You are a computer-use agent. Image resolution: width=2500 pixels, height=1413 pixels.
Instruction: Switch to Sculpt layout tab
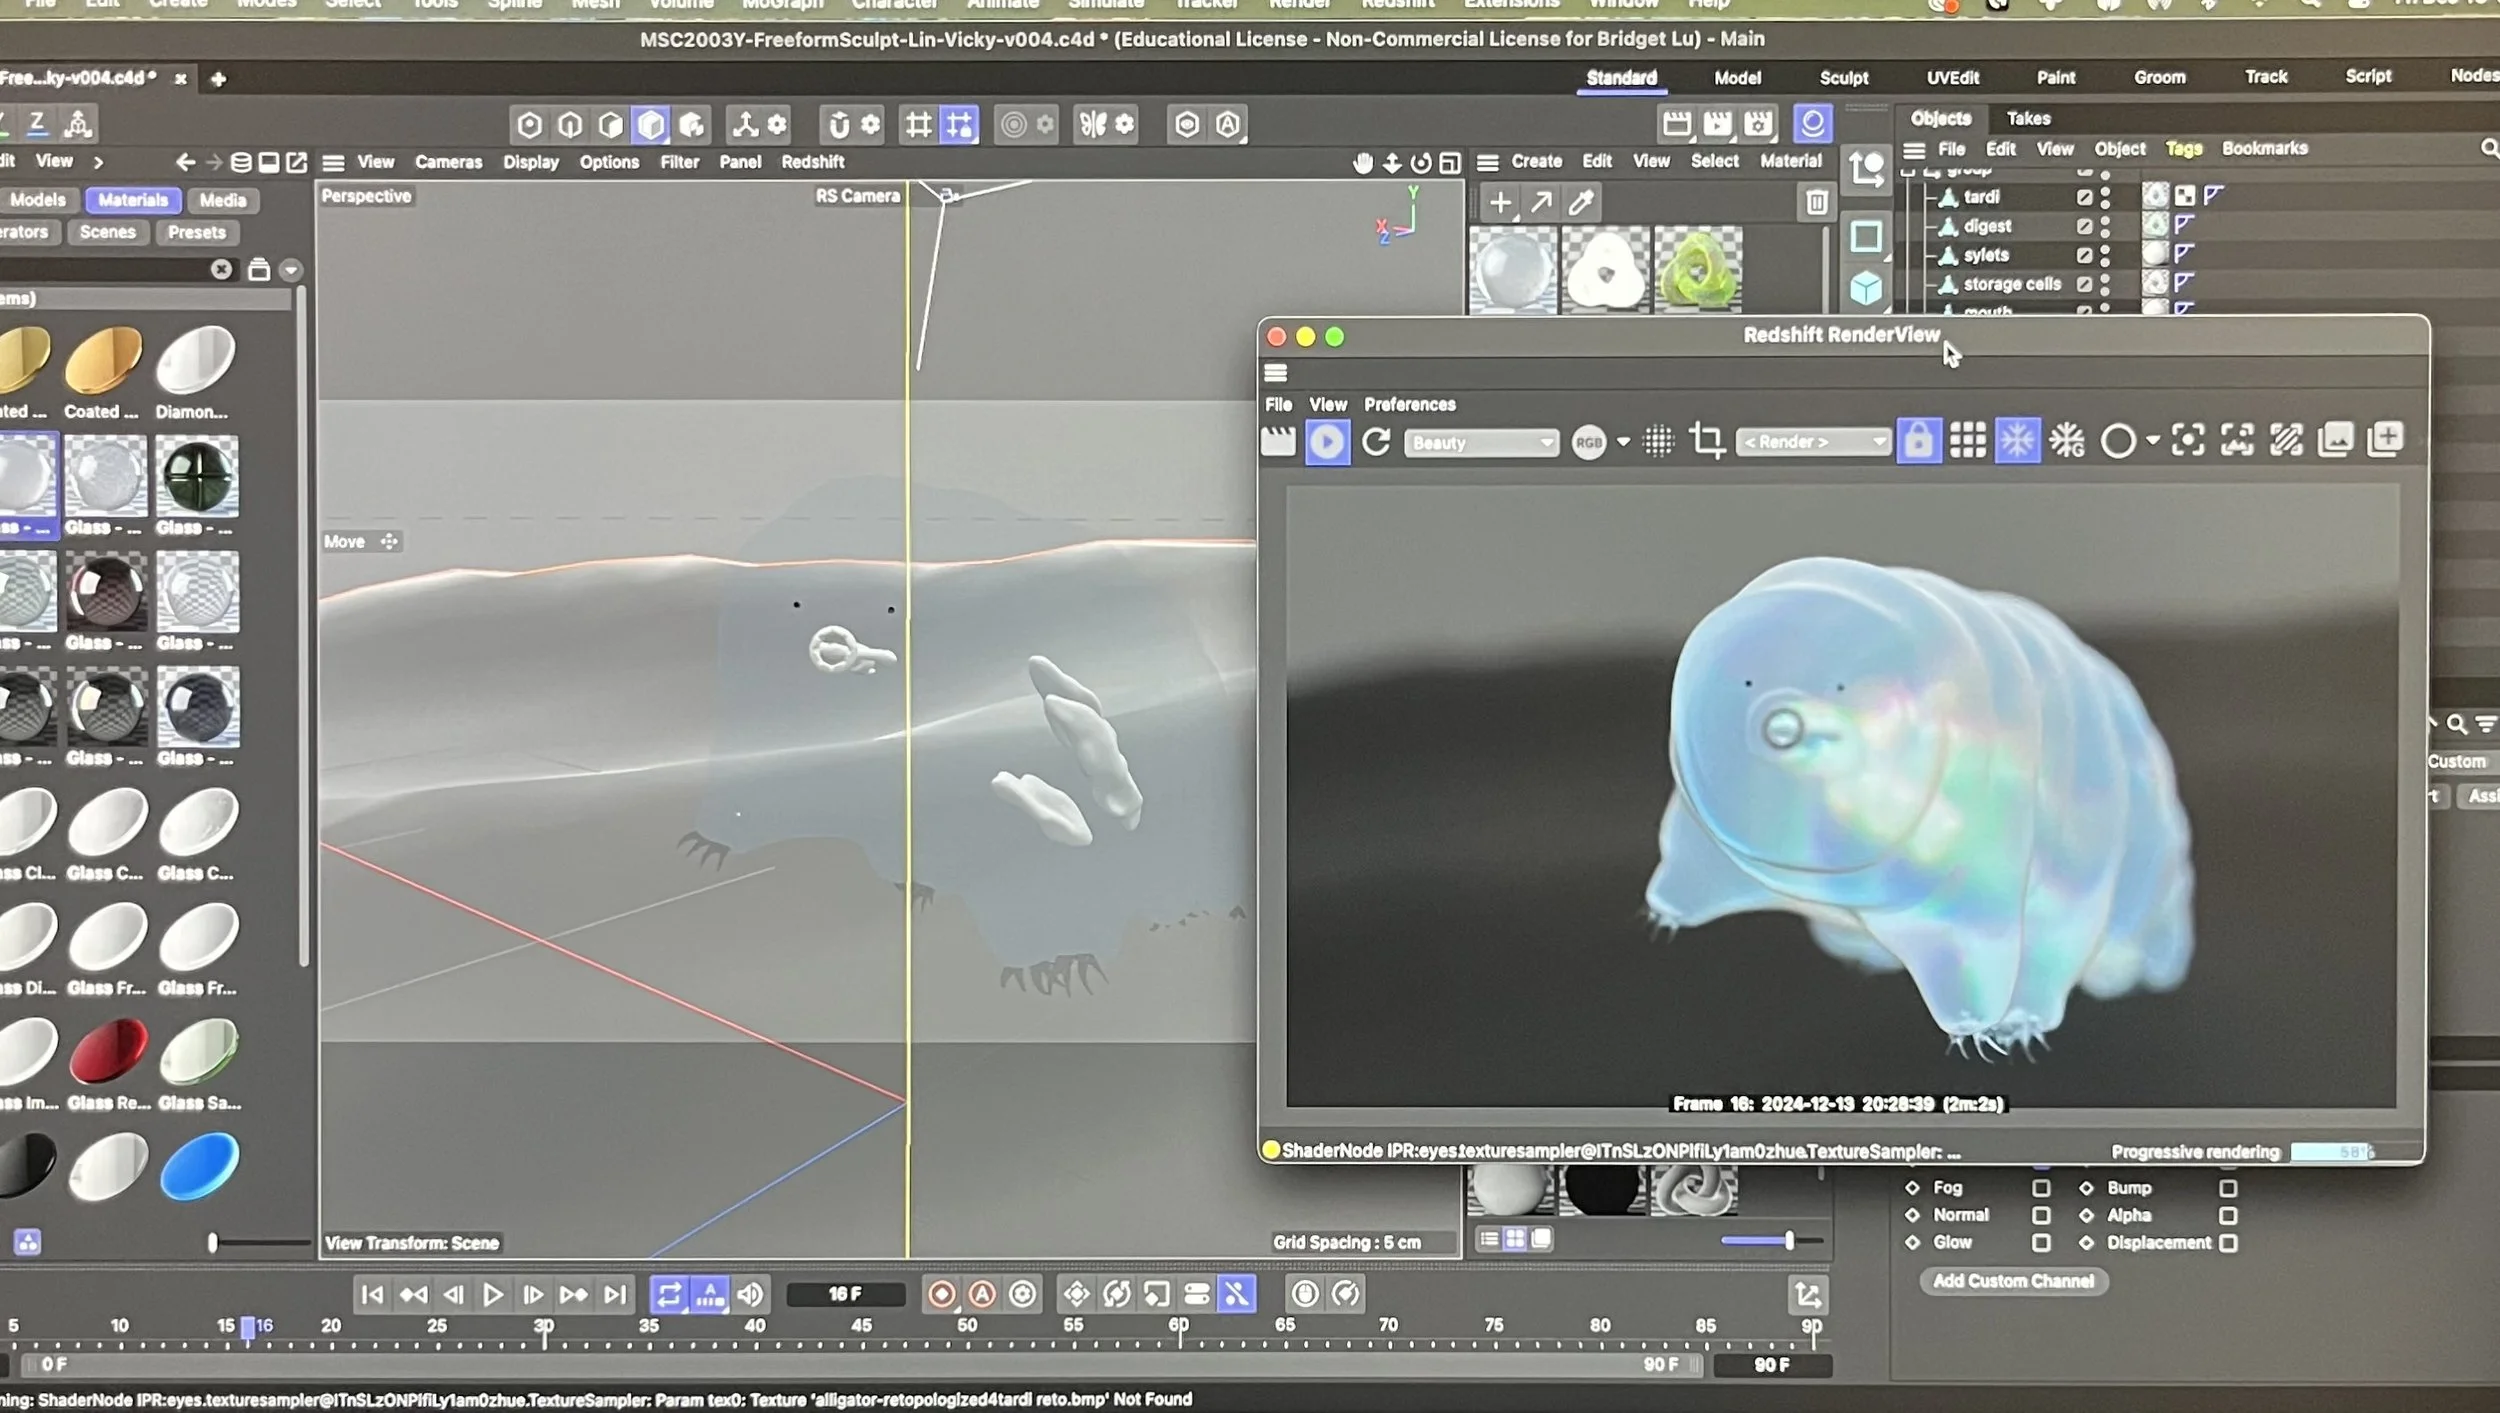point(1843,78)
